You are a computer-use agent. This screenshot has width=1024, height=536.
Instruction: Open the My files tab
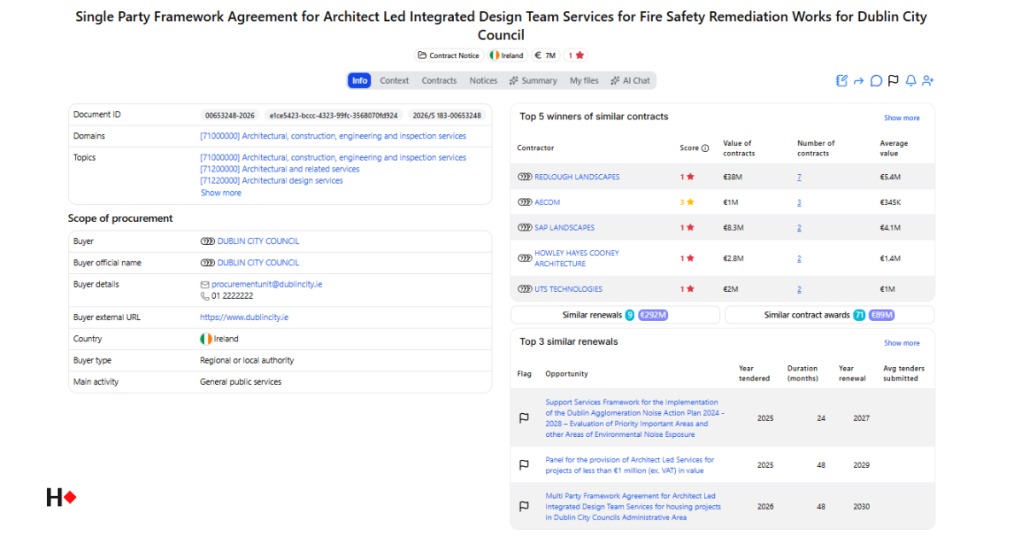pyautogui.click(x=584, y=81)
